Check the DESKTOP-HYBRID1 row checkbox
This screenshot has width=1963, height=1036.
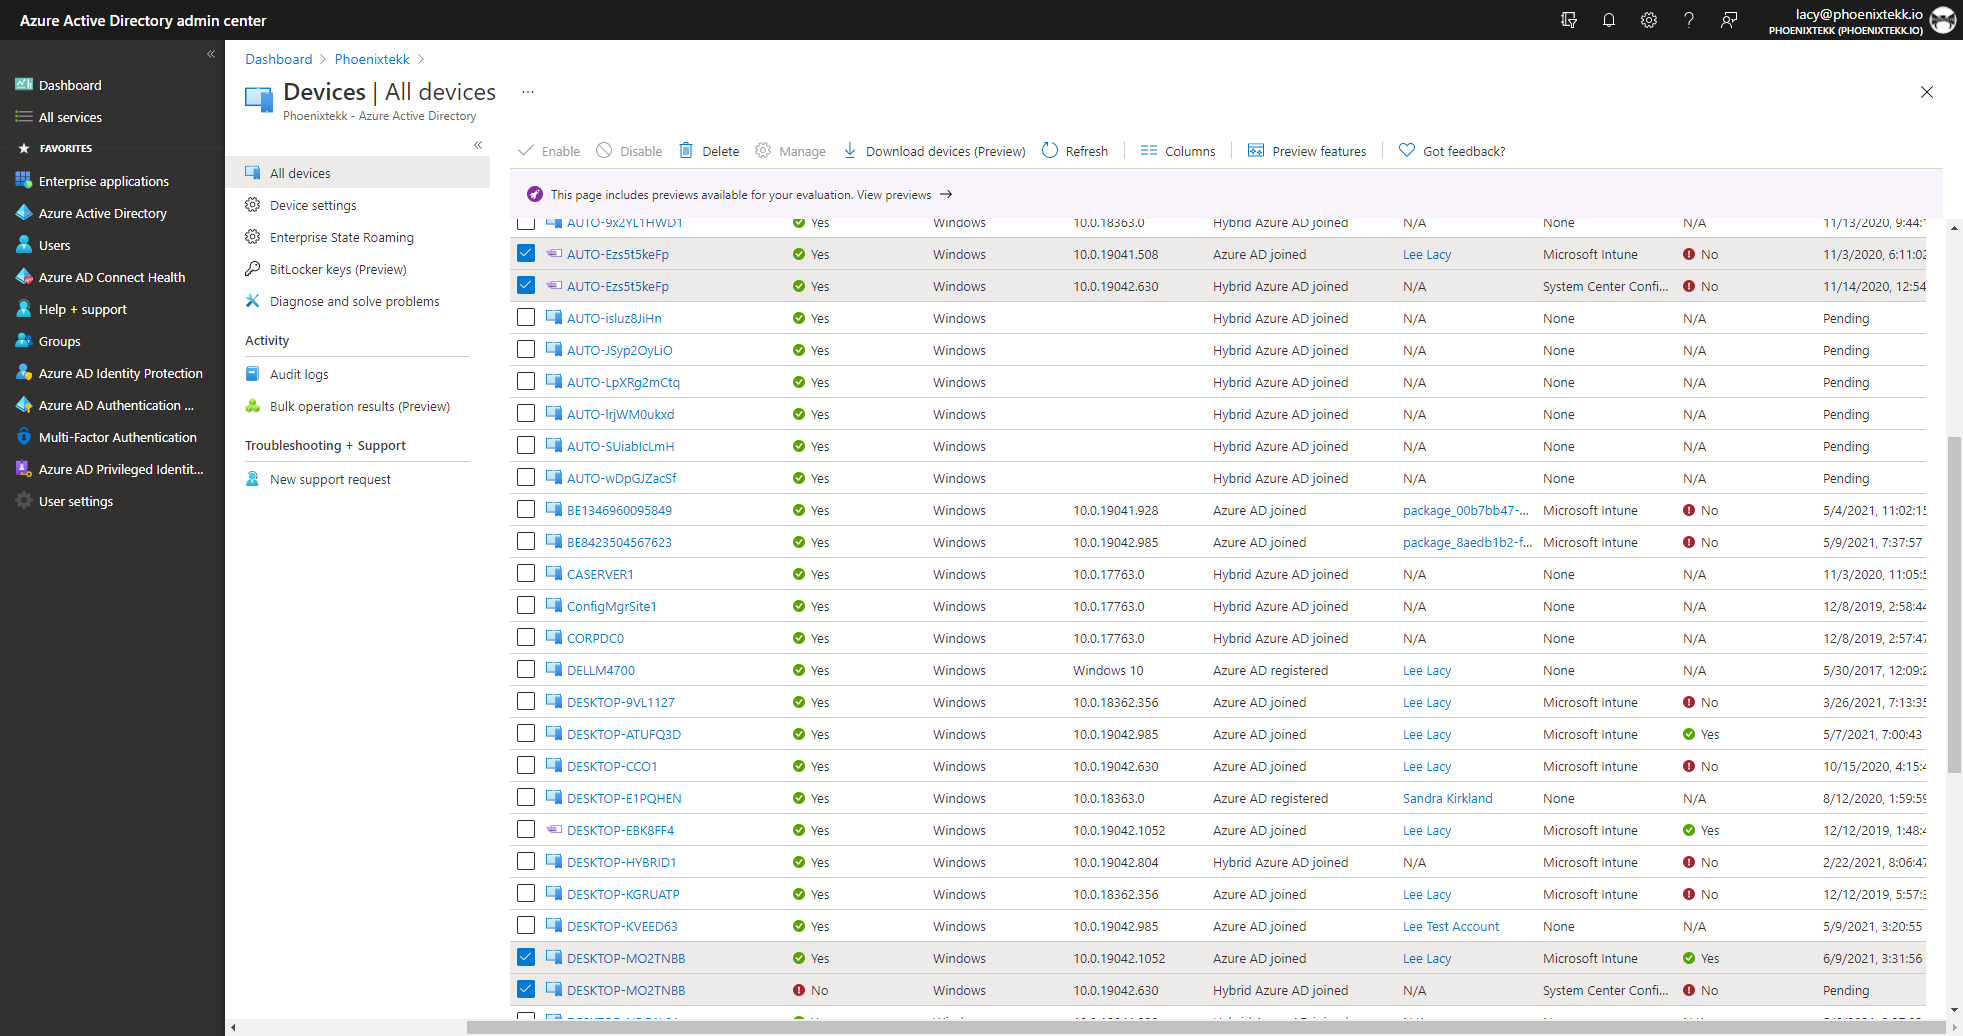coord(526,861)
